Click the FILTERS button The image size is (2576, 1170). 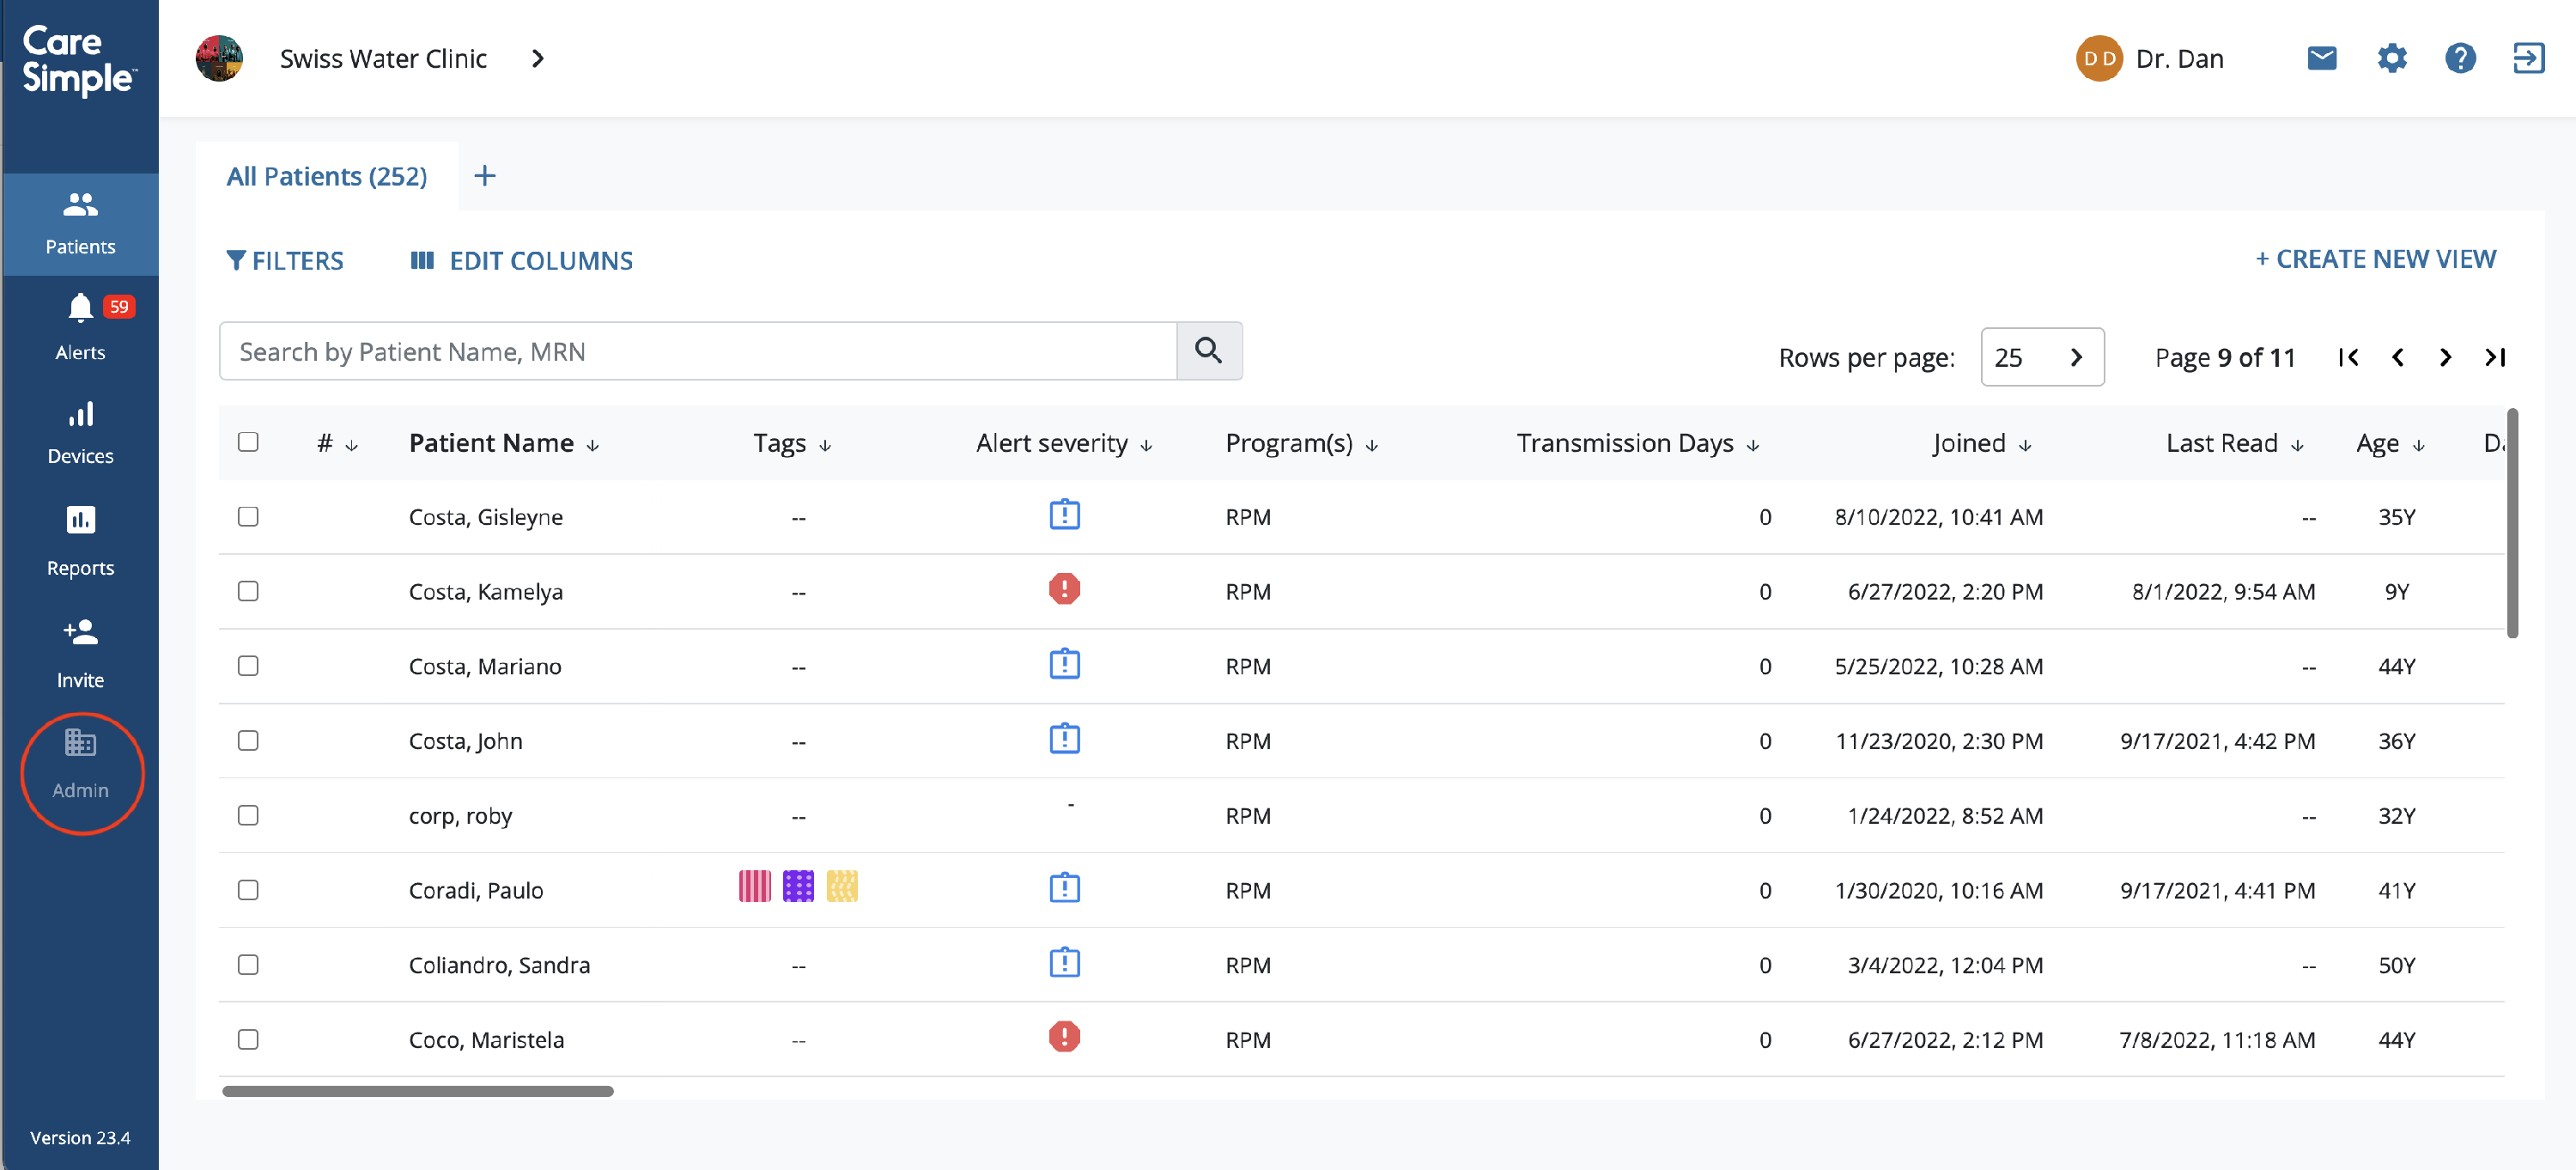click(x=285, y=261)
